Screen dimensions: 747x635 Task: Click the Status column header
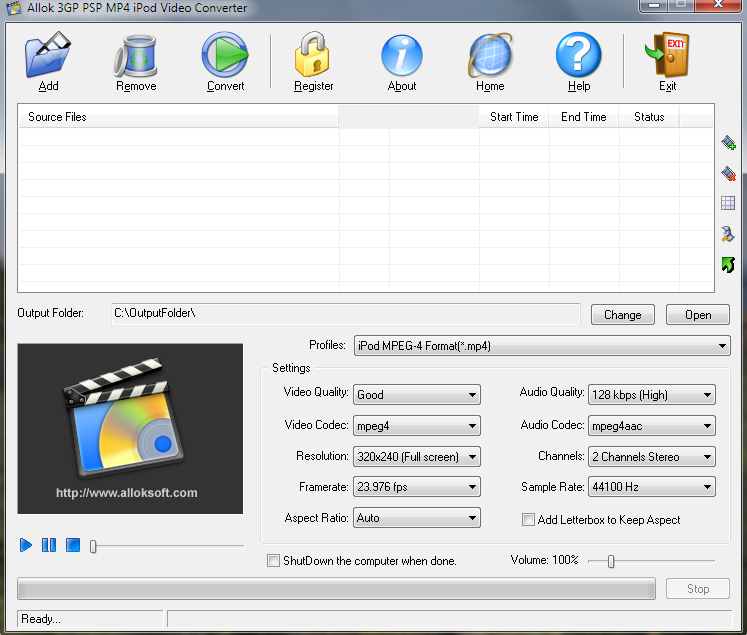[649, 117]
